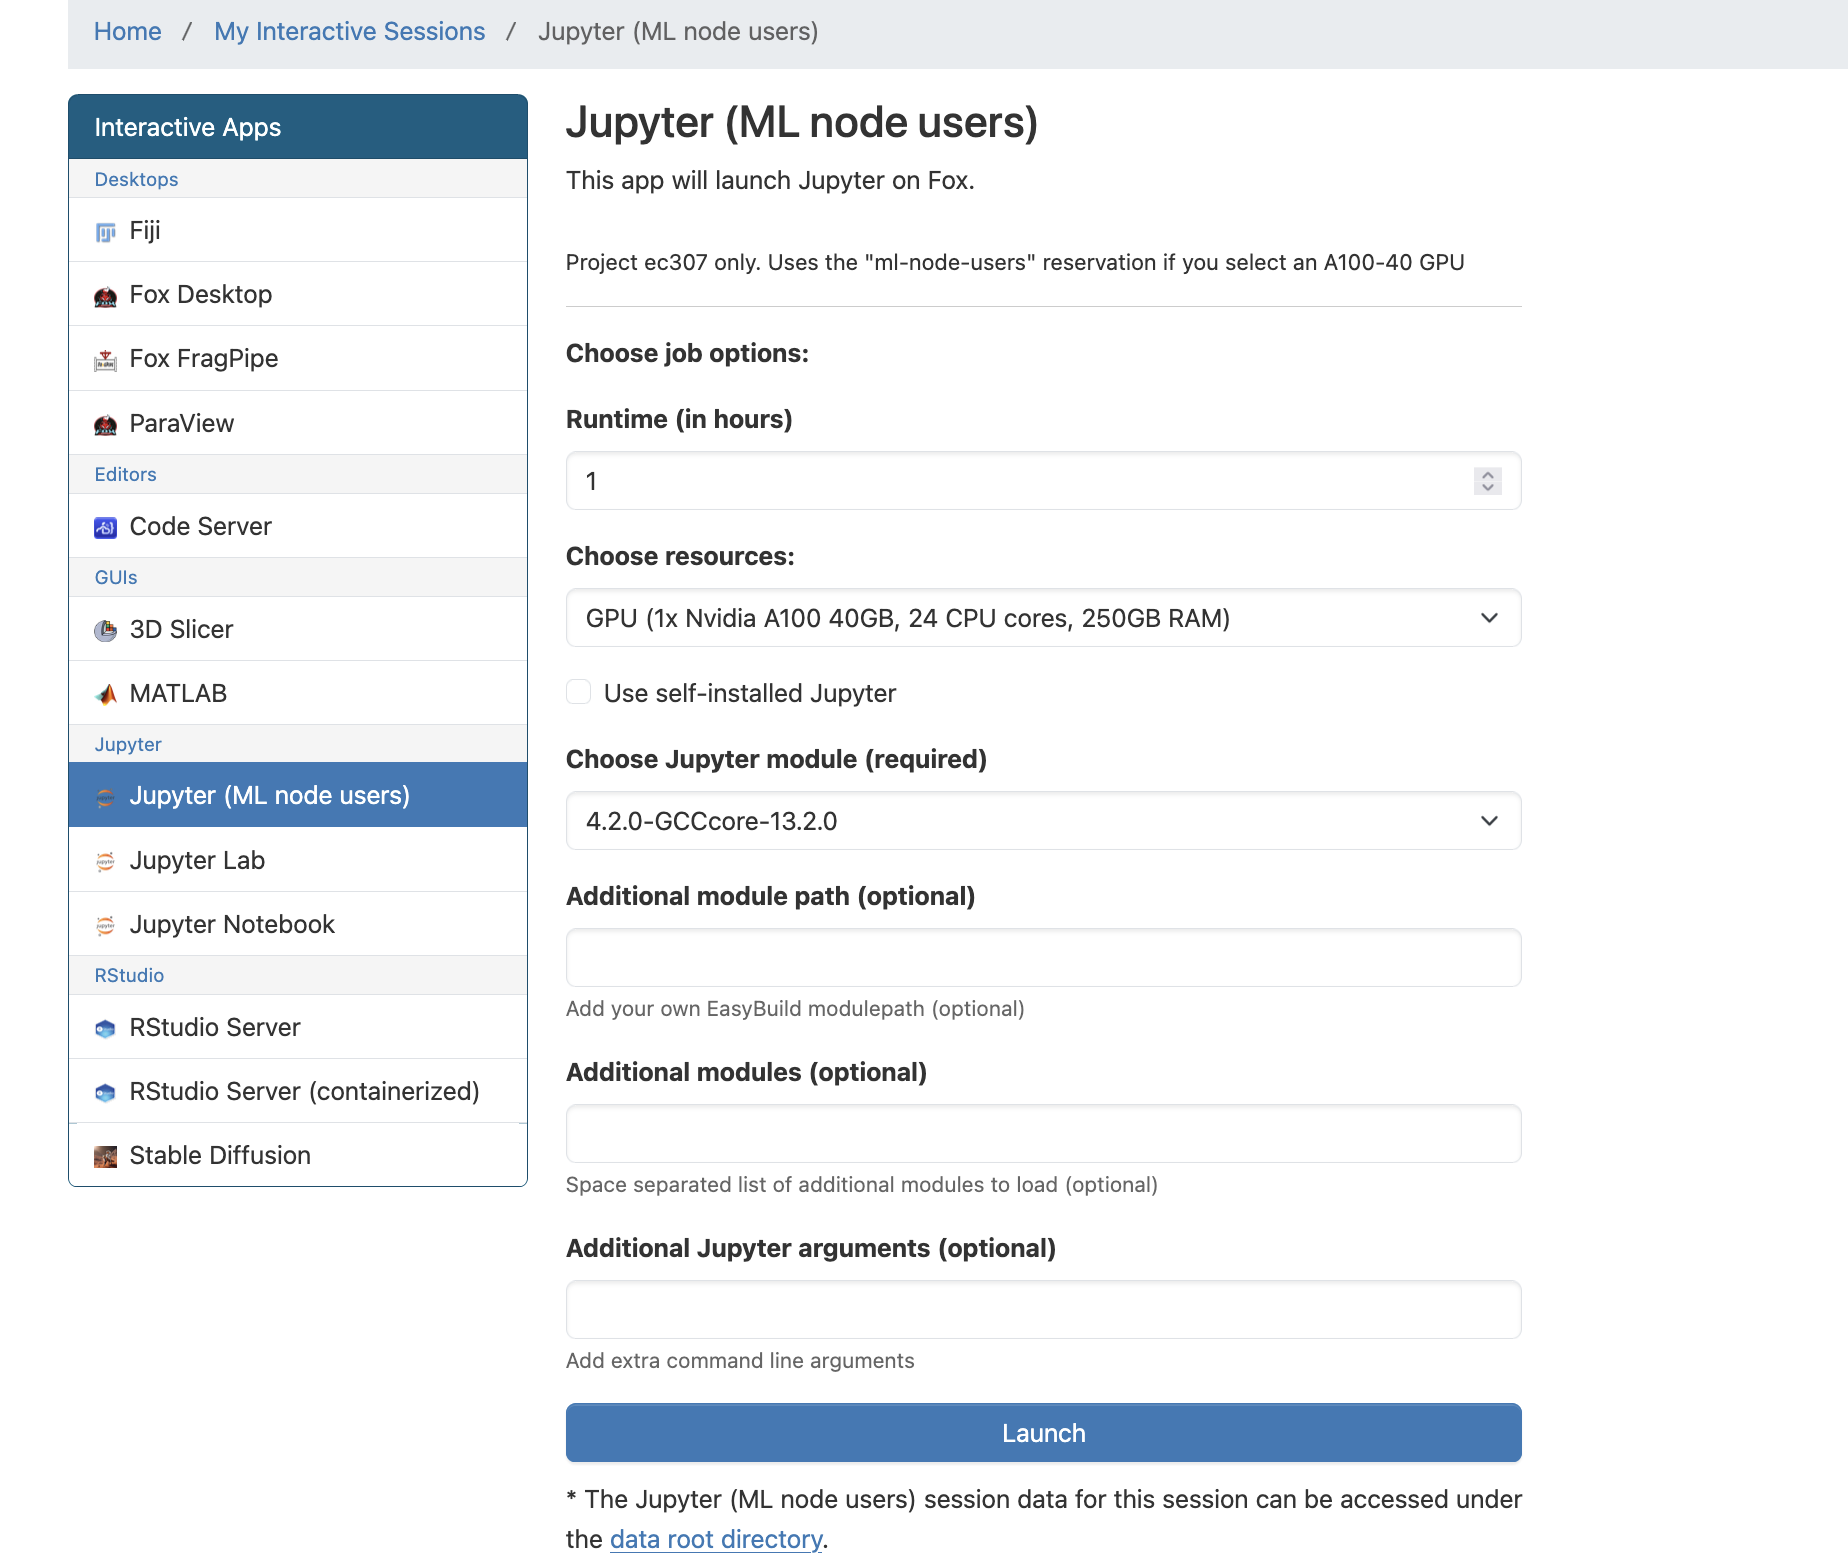
Task: Click the Runtime hours stepper arrows
Action: click(x=1488, y=481)
